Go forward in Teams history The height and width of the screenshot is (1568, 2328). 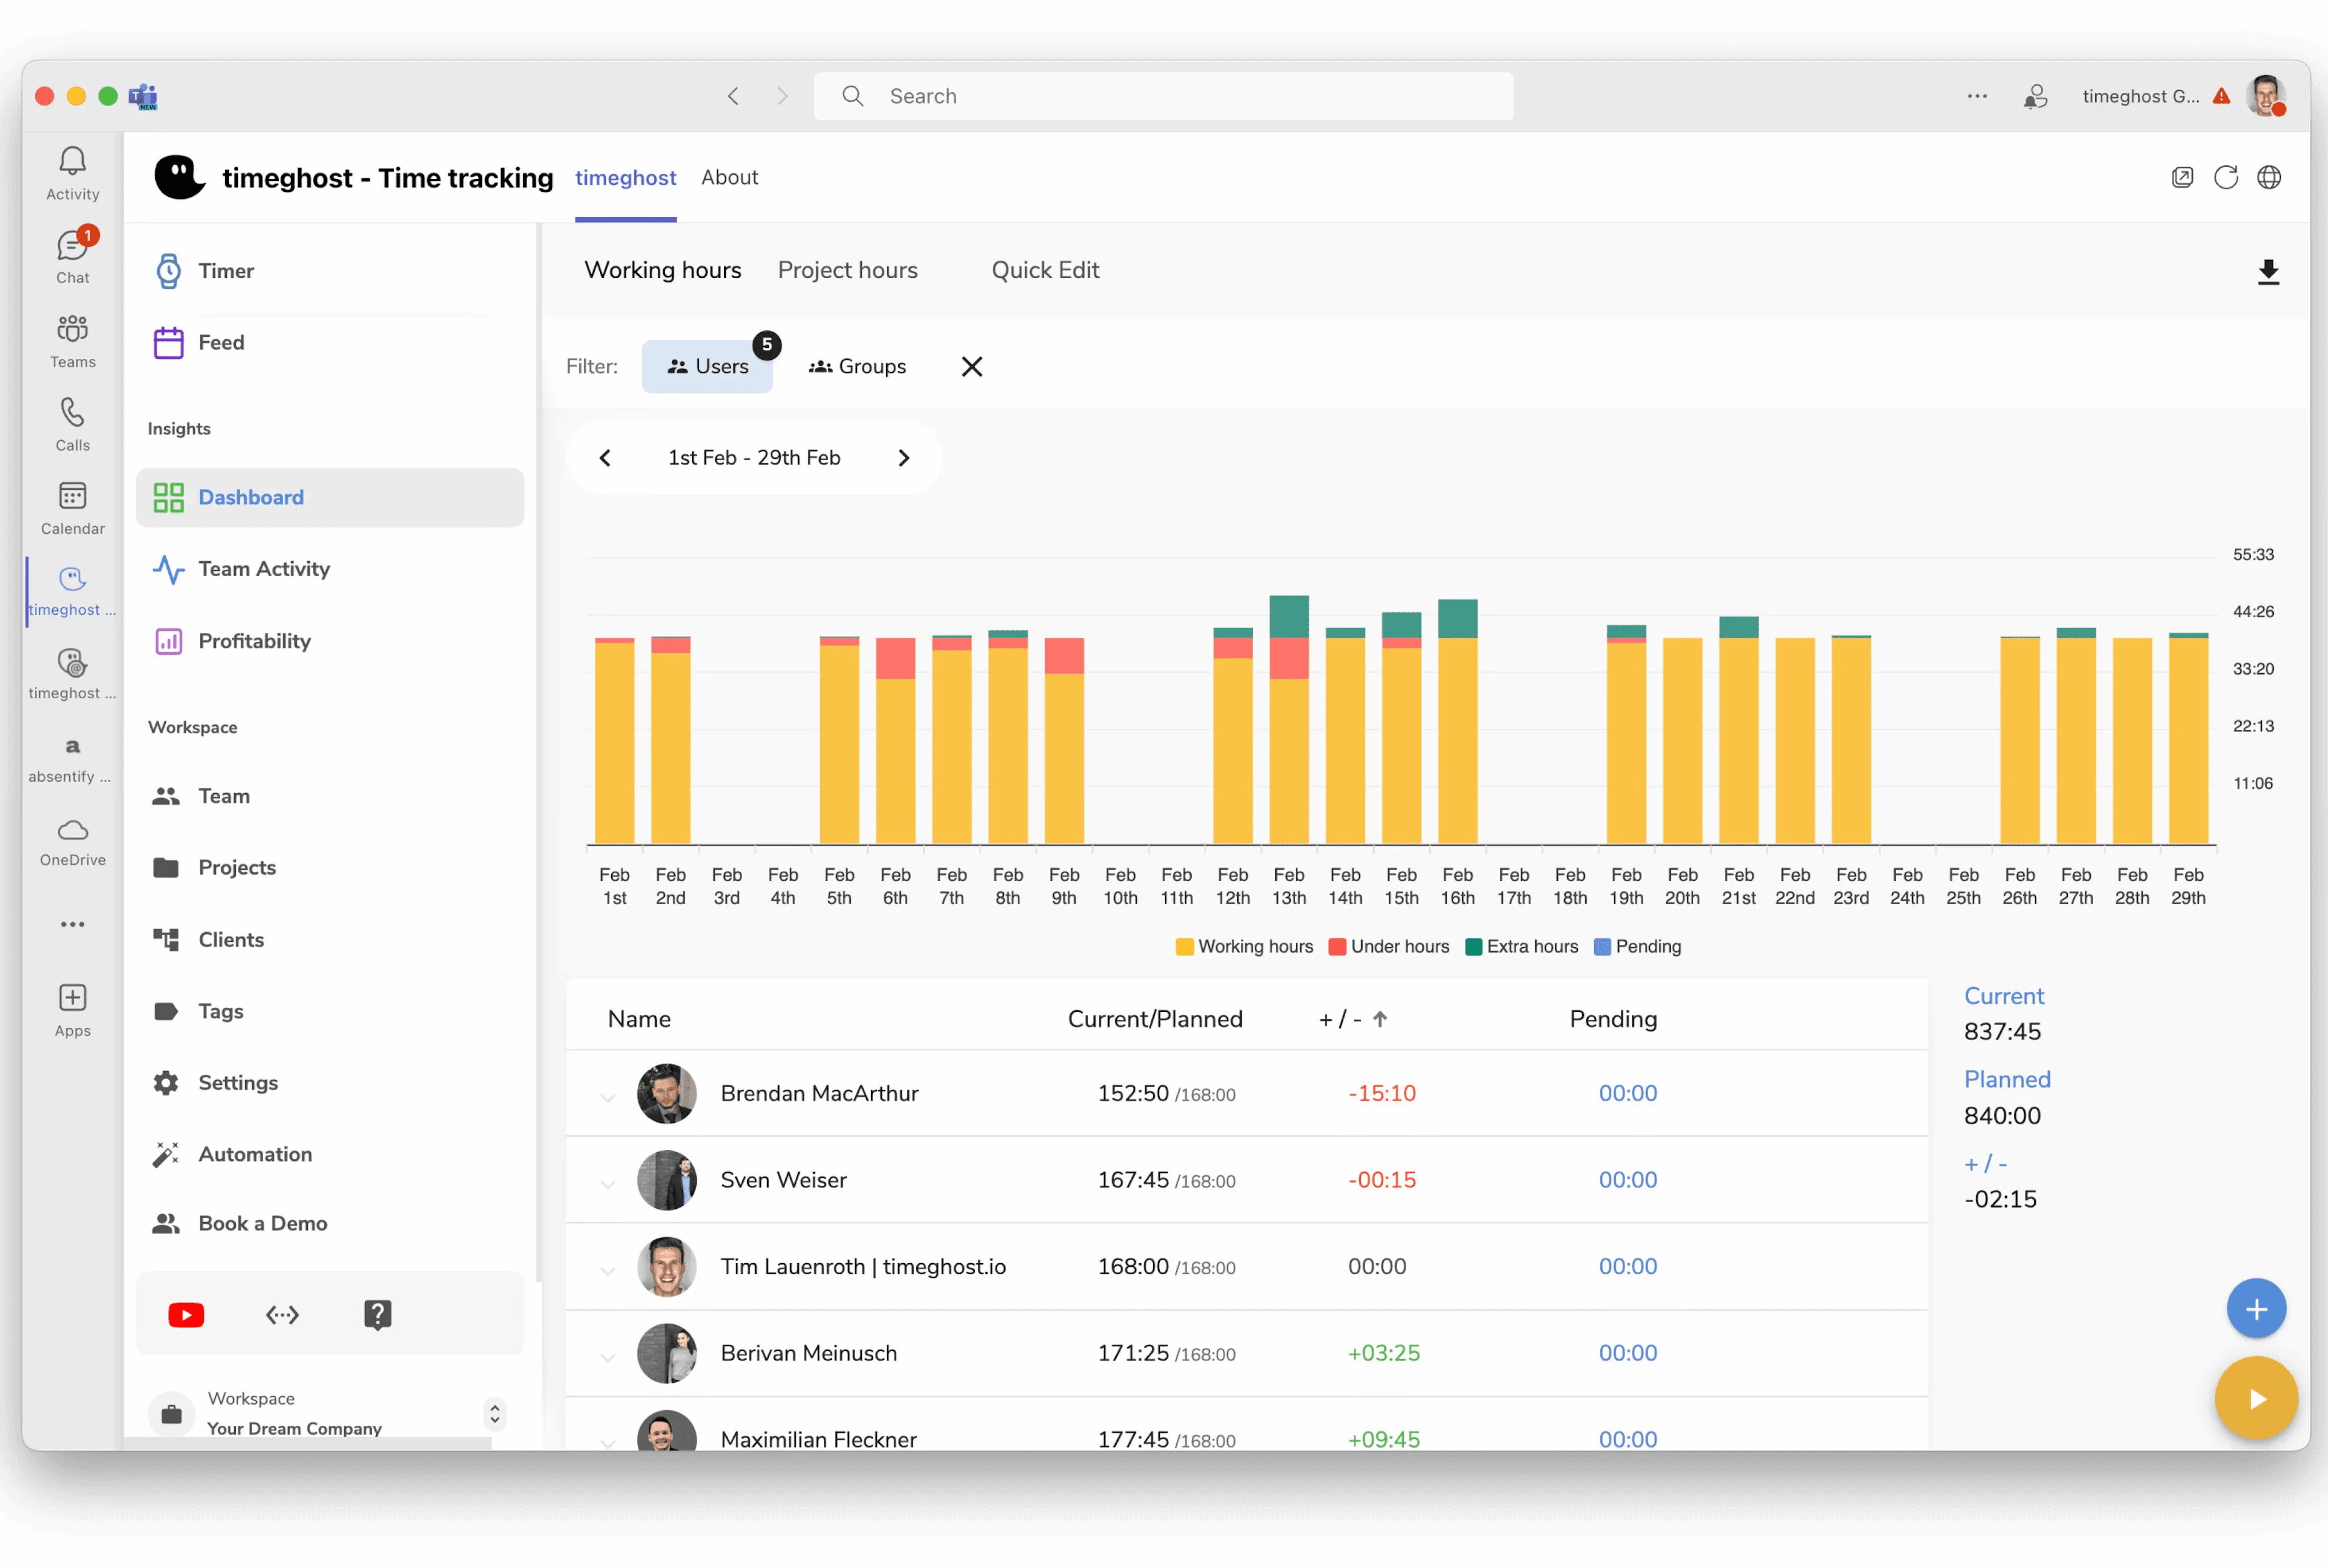pos(782,96)
